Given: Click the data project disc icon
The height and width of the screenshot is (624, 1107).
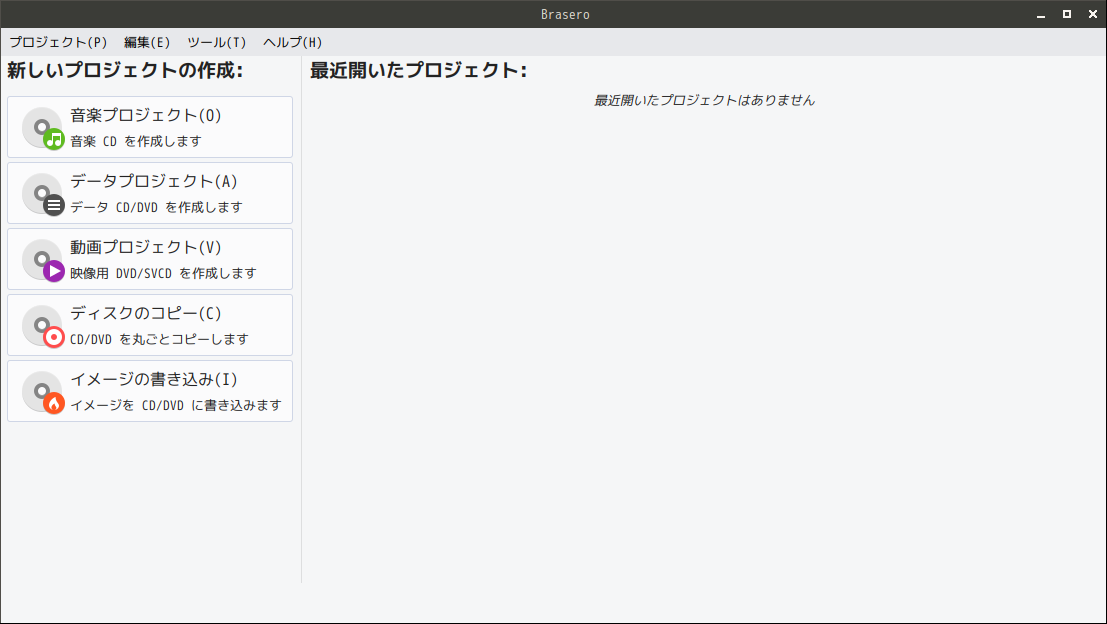Looking at the screenshot, I should tap(43, 194).
